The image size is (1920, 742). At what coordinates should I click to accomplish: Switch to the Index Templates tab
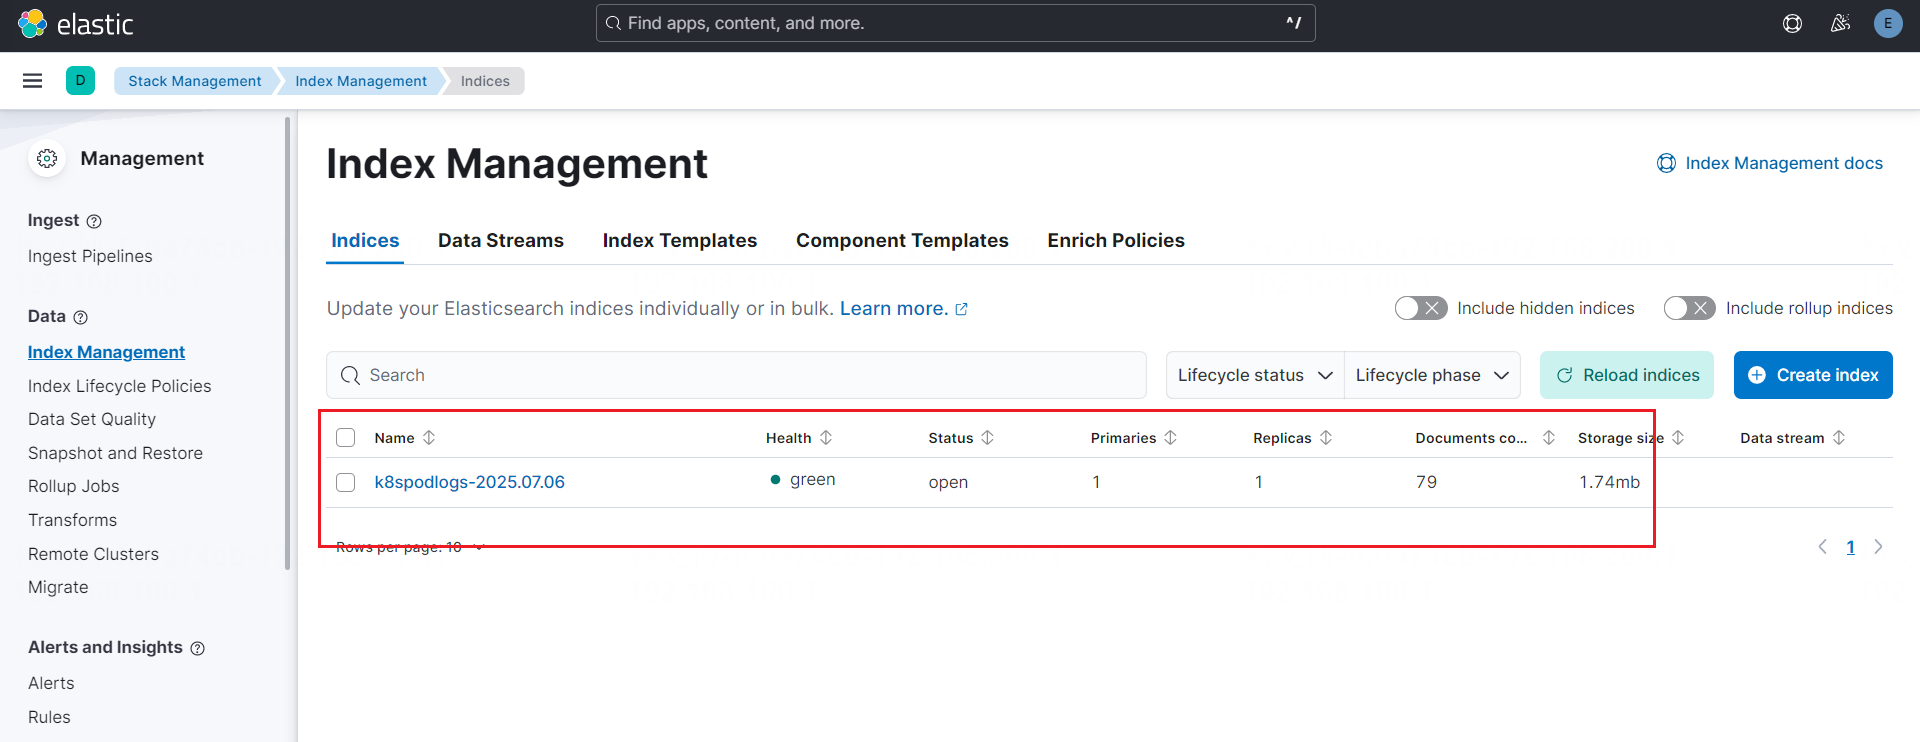(679, 241)
